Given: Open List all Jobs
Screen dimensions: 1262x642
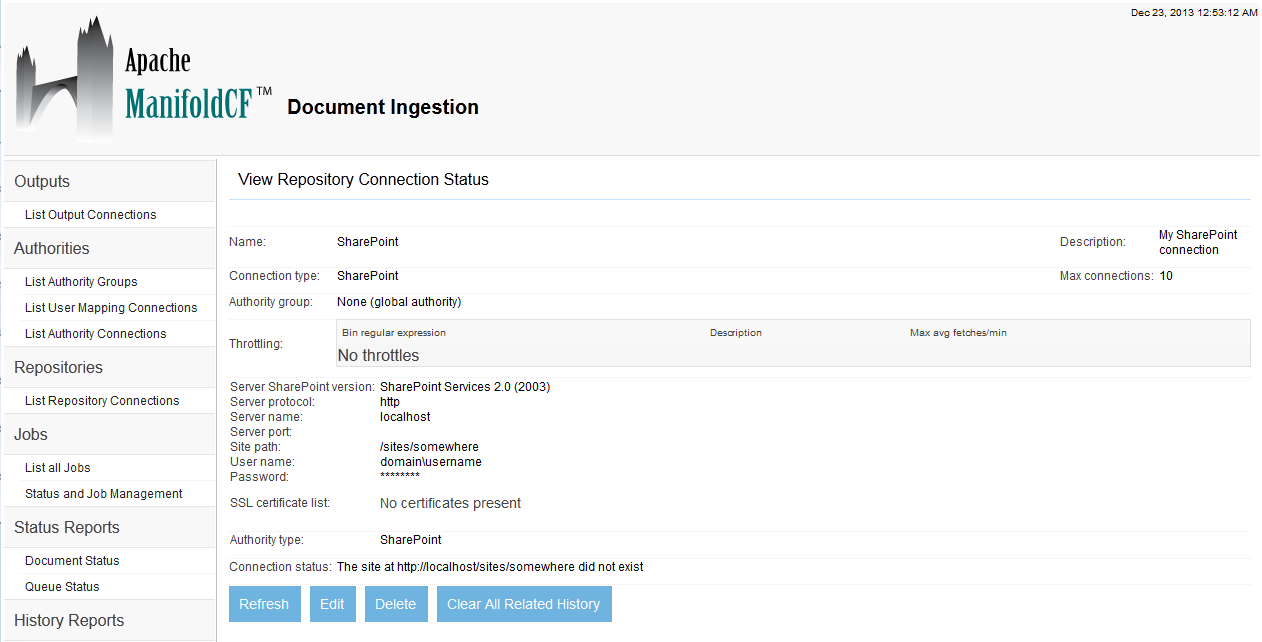Looking at the screenshot, I should (x=57, y=467).
